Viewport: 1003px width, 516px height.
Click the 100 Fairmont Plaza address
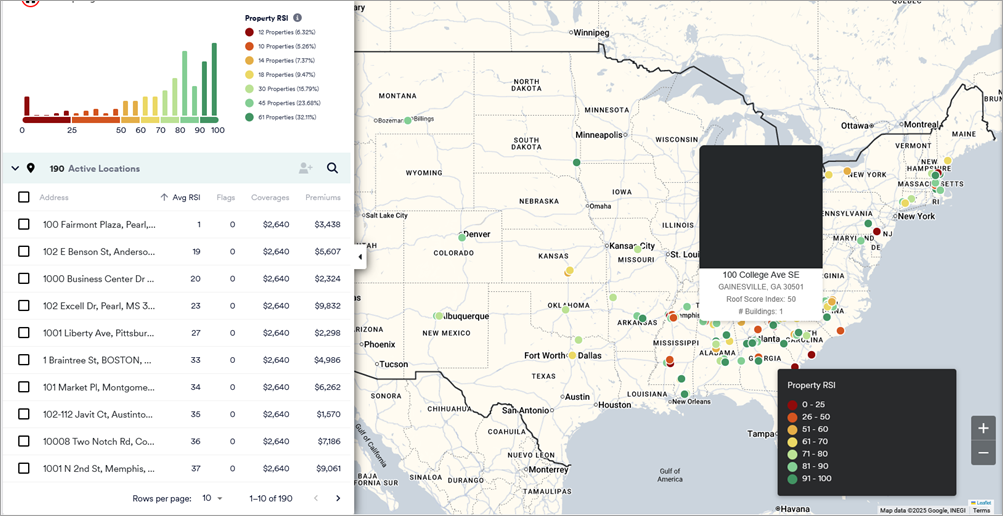point(99,224)
